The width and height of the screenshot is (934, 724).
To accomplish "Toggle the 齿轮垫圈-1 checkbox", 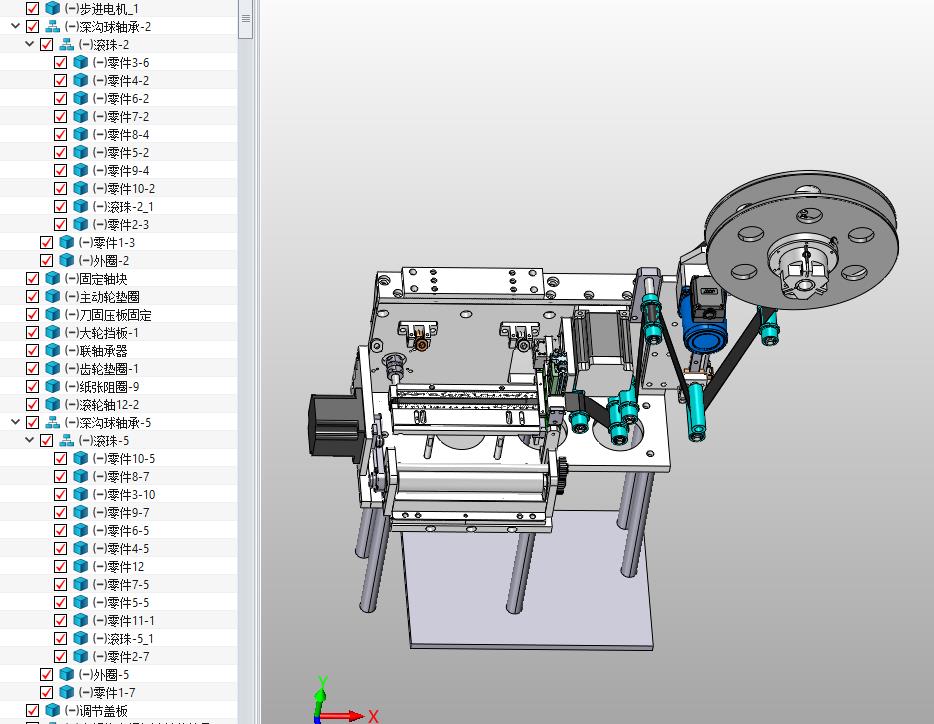I will tap(33, 368).
